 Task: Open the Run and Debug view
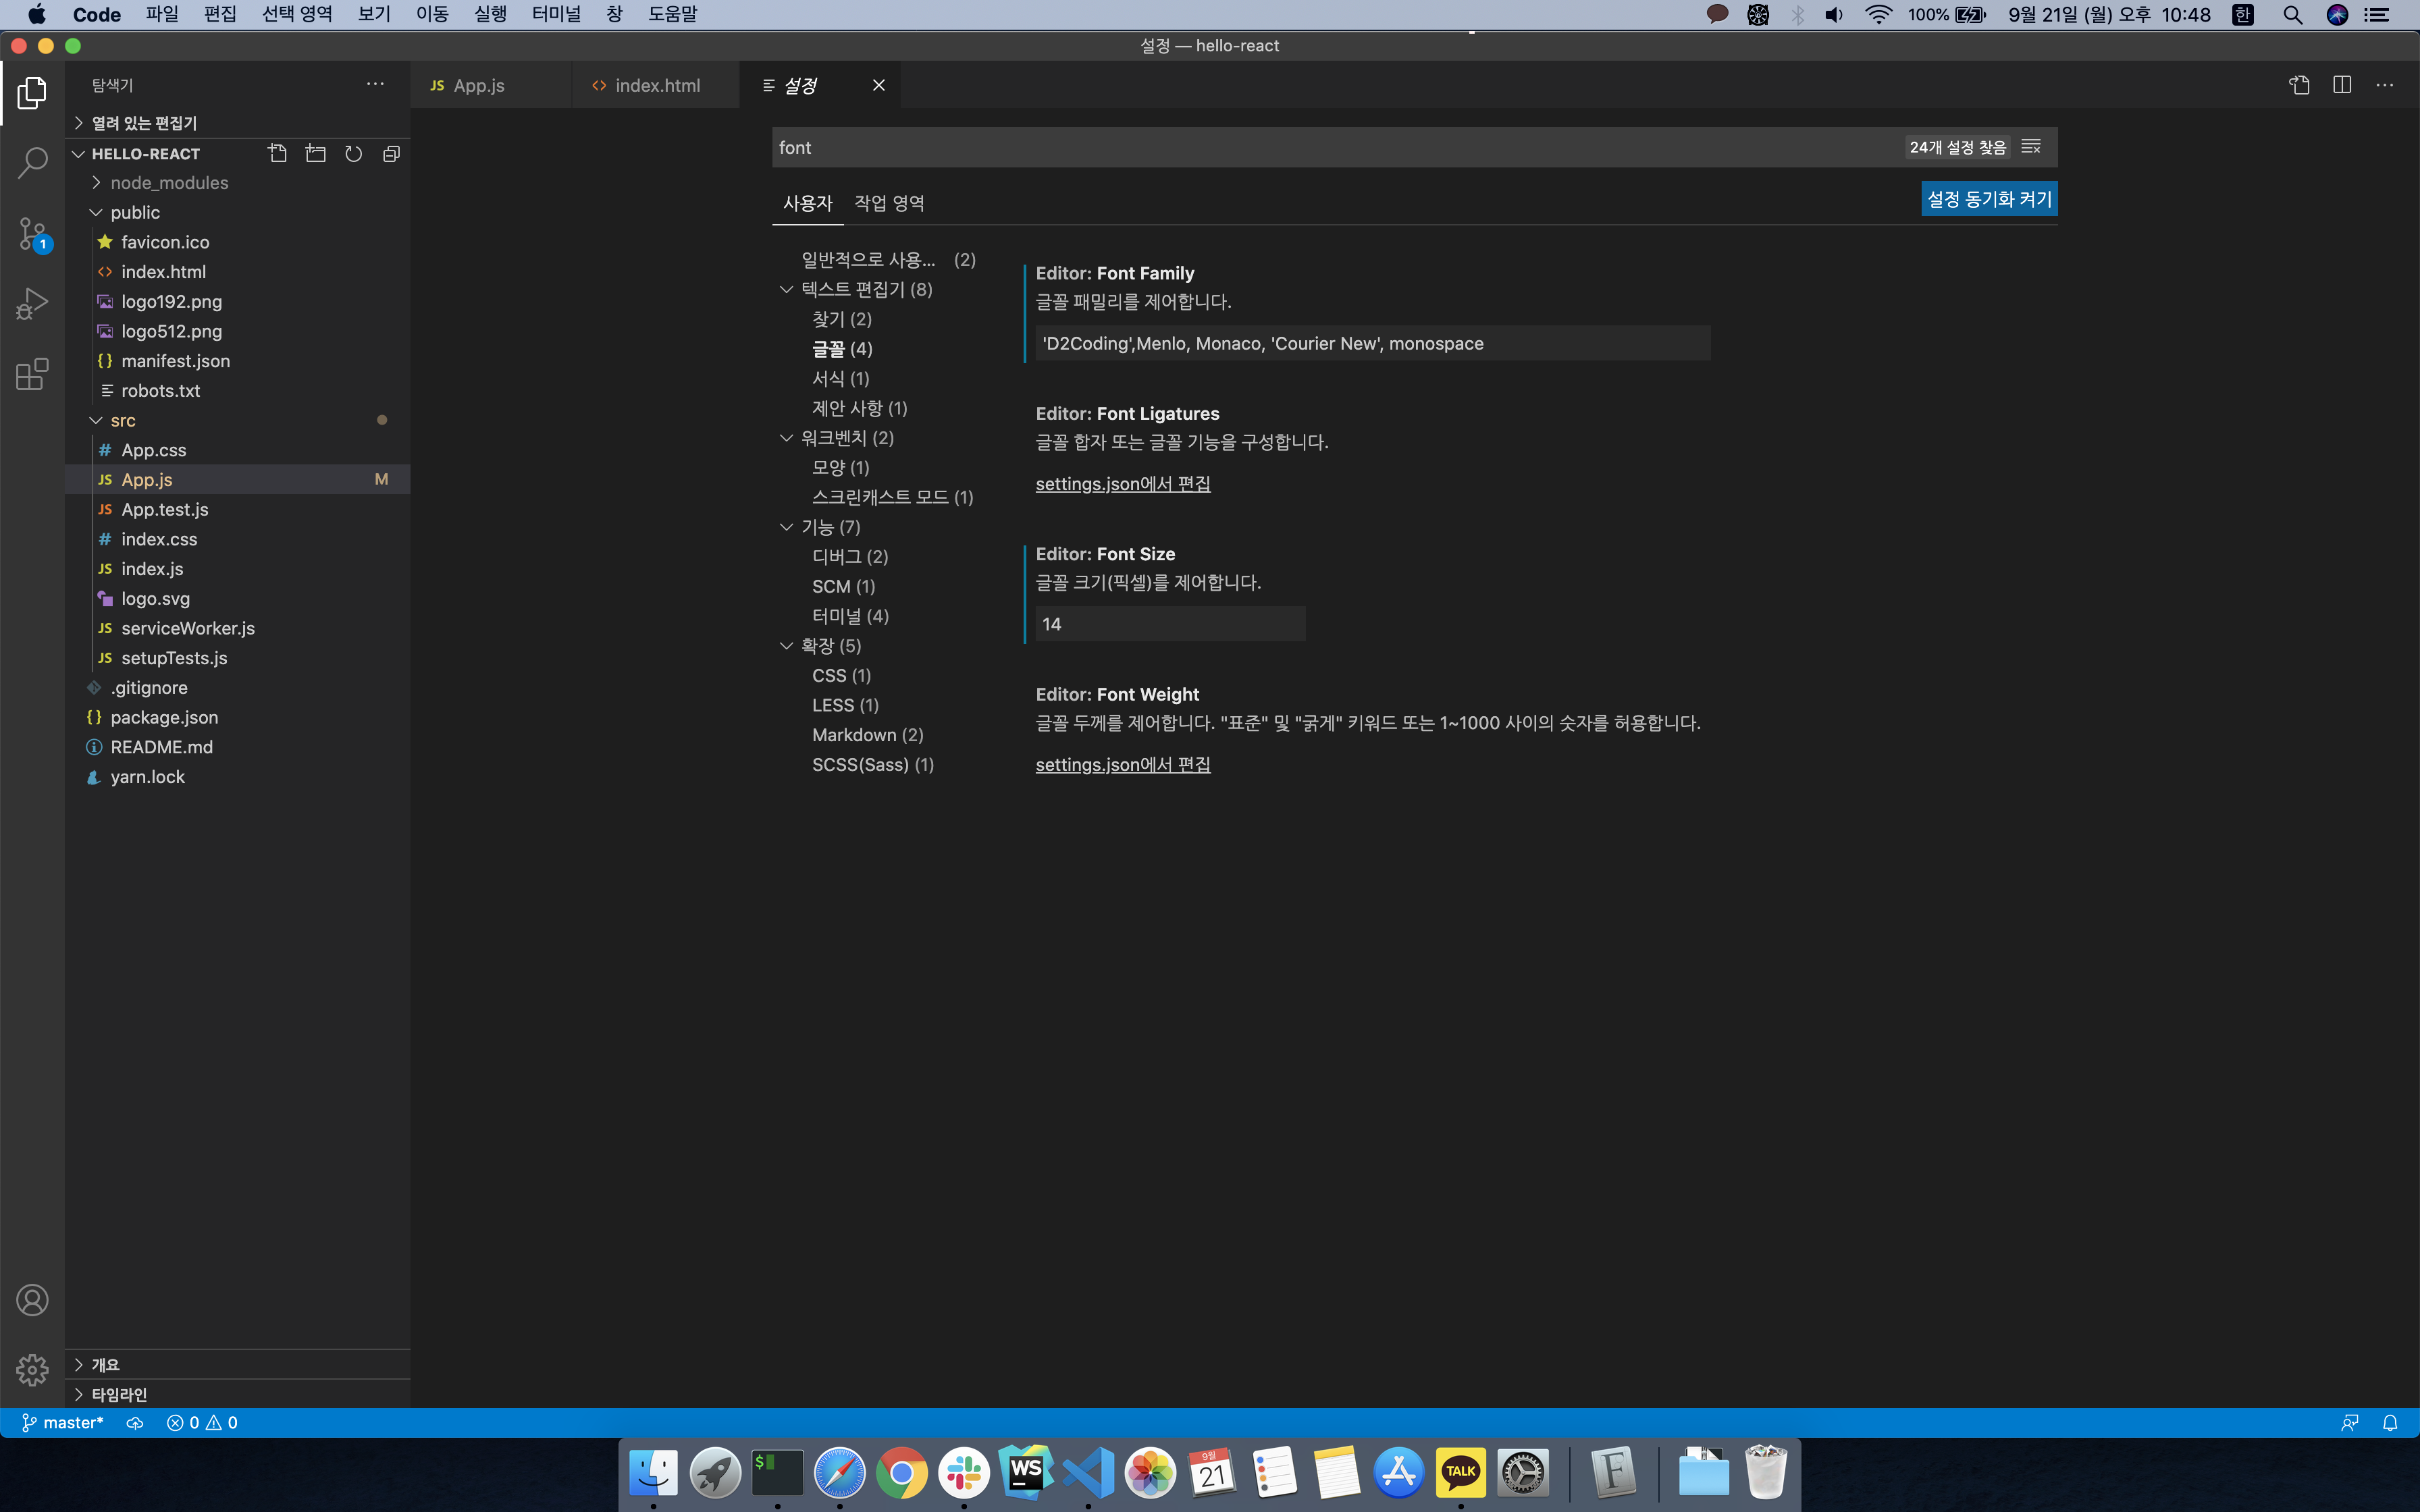coord(32,304)
